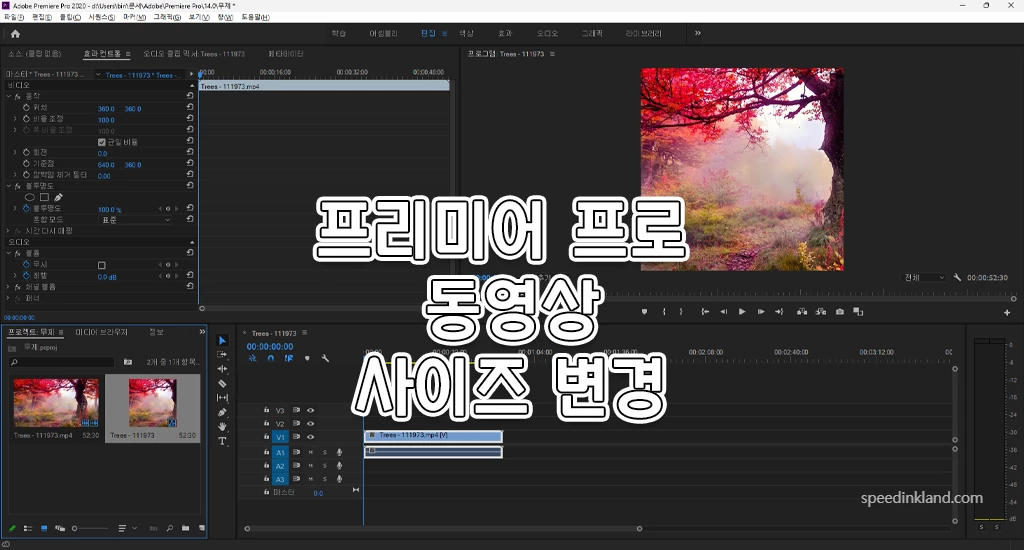Click the opacity free draw bezier pen

59,197
